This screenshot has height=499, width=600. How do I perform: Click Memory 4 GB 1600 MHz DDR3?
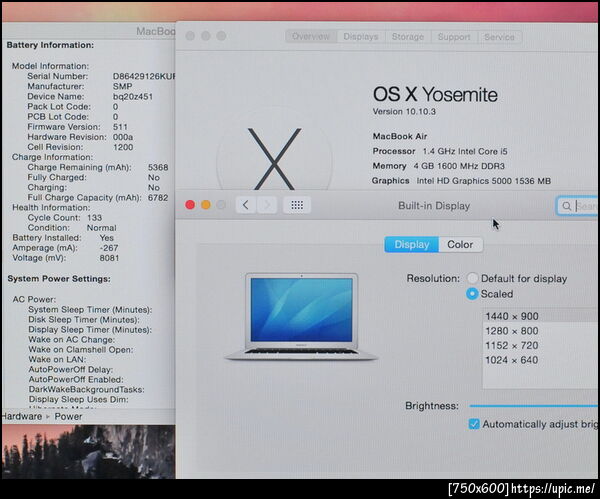point(439,166)
